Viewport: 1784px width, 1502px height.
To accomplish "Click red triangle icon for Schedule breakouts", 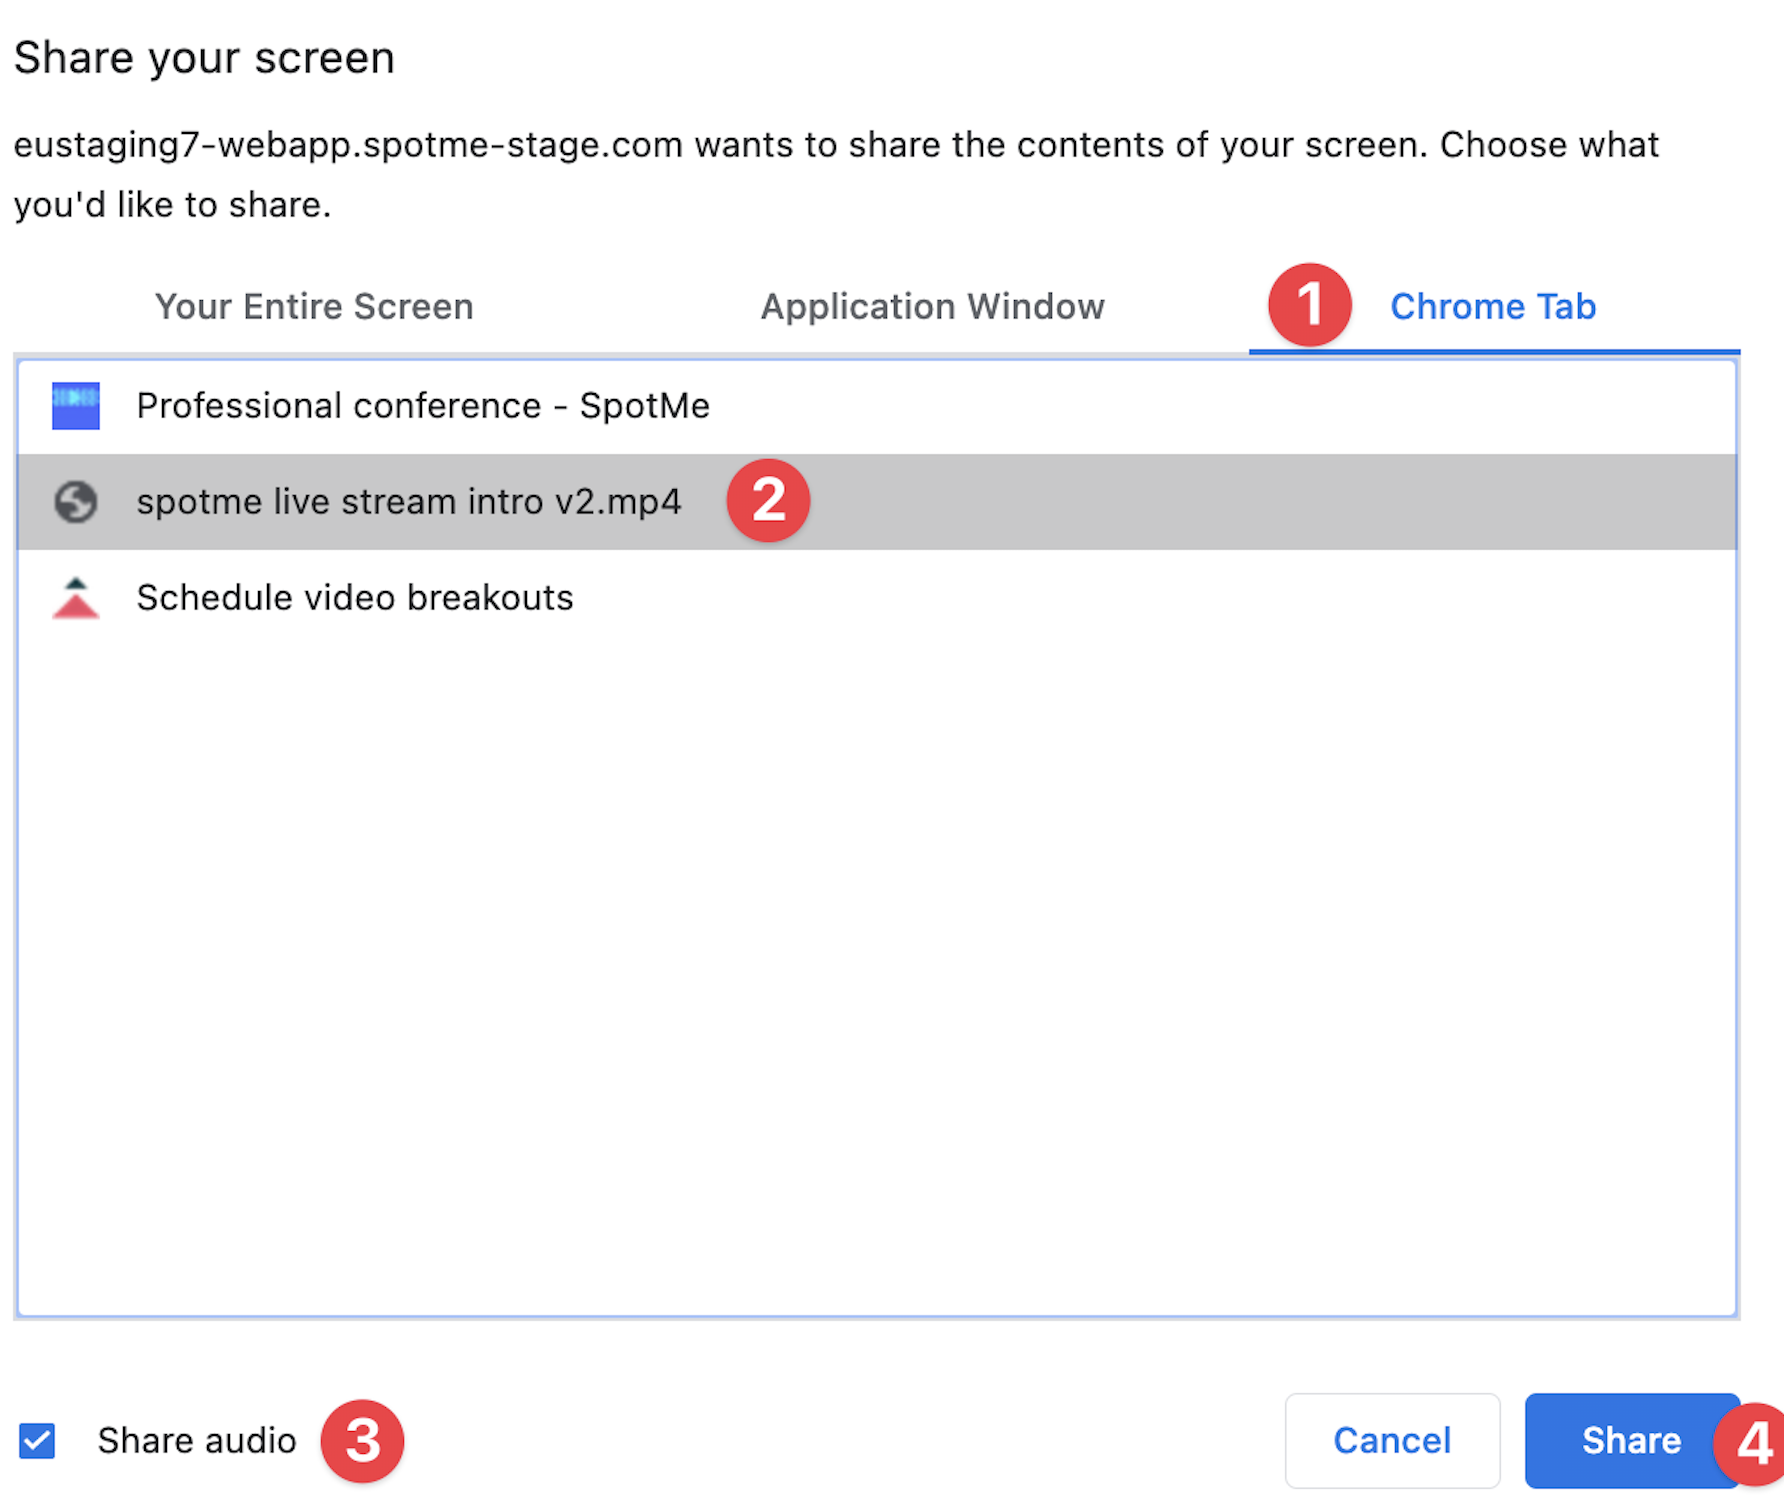I will (76, 598).
